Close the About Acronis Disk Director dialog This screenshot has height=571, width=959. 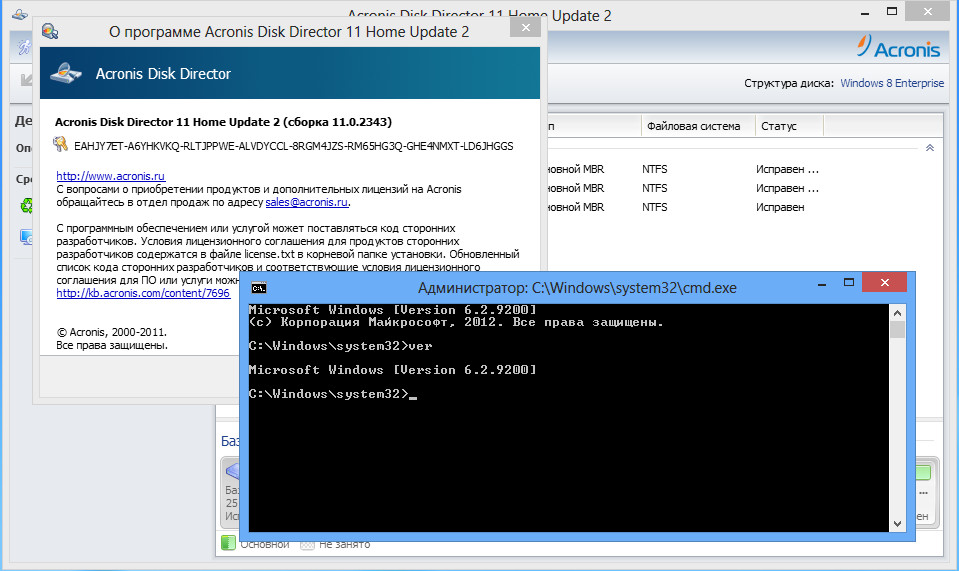(x=521, y=31)
